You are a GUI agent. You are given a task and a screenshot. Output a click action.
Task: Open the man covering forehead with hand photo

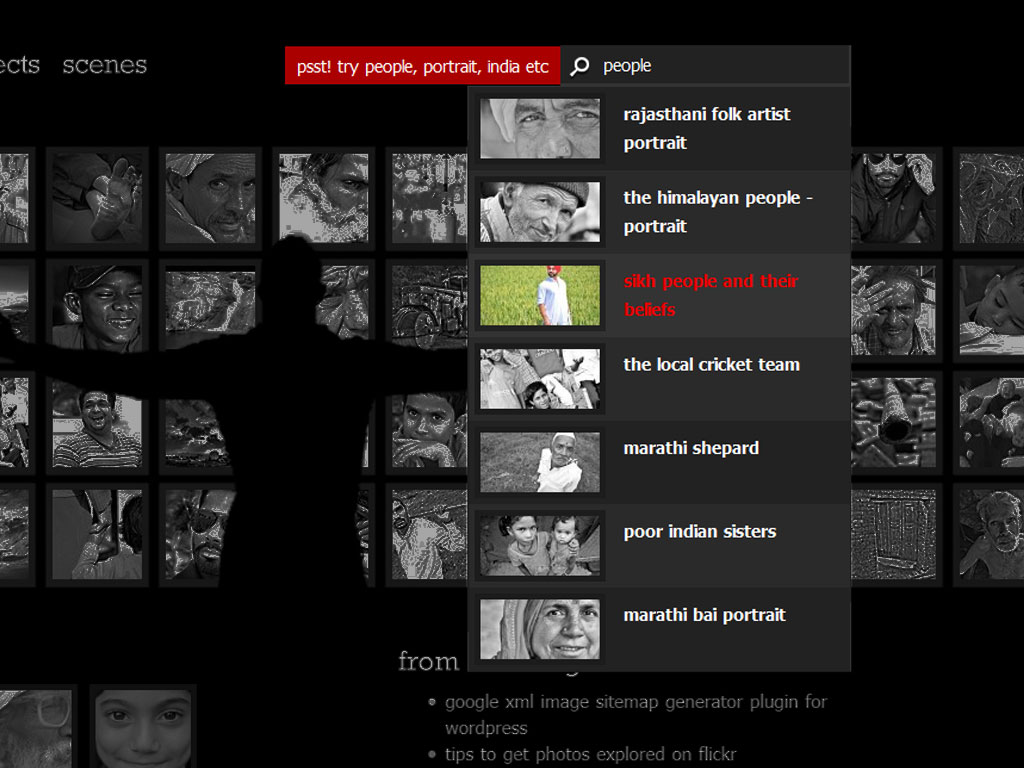click(893, 310)
